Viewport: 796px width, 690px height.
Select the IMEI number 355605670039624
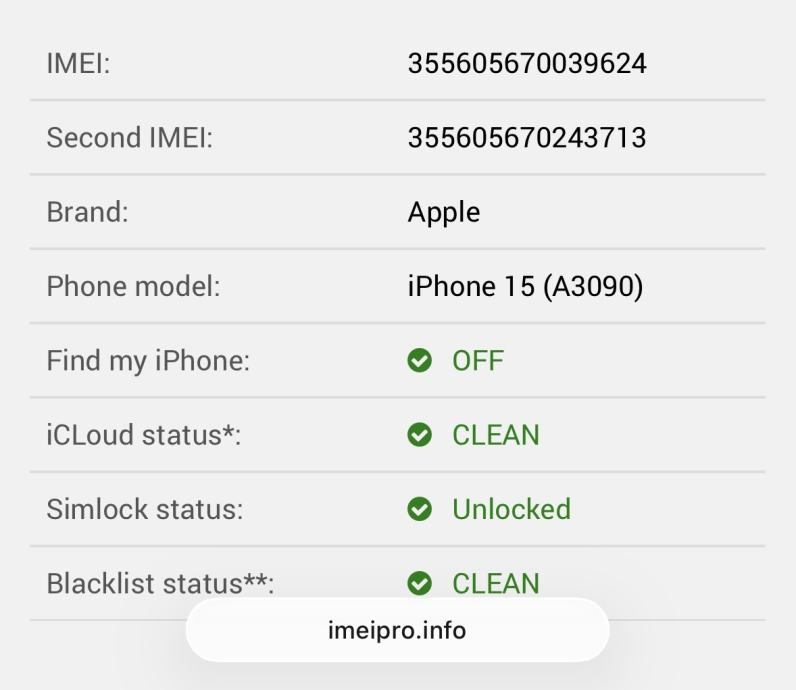527,64
